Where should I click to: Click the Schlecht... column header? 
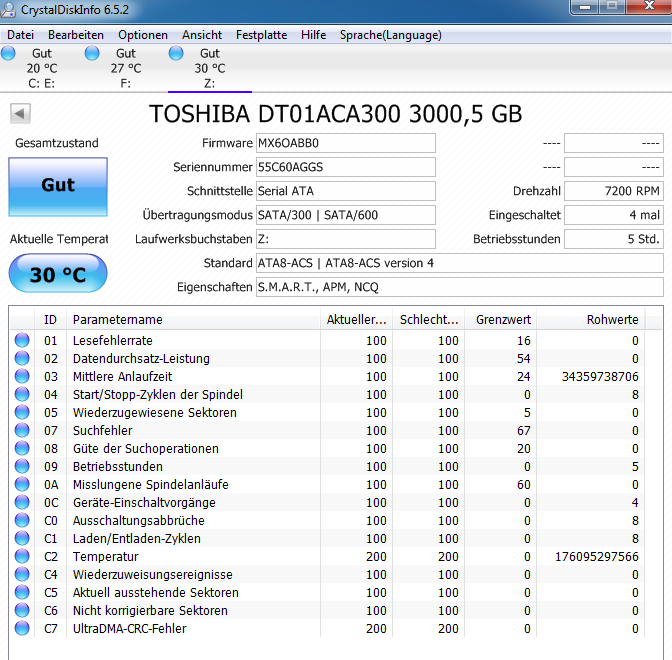[x=429, y=320]
